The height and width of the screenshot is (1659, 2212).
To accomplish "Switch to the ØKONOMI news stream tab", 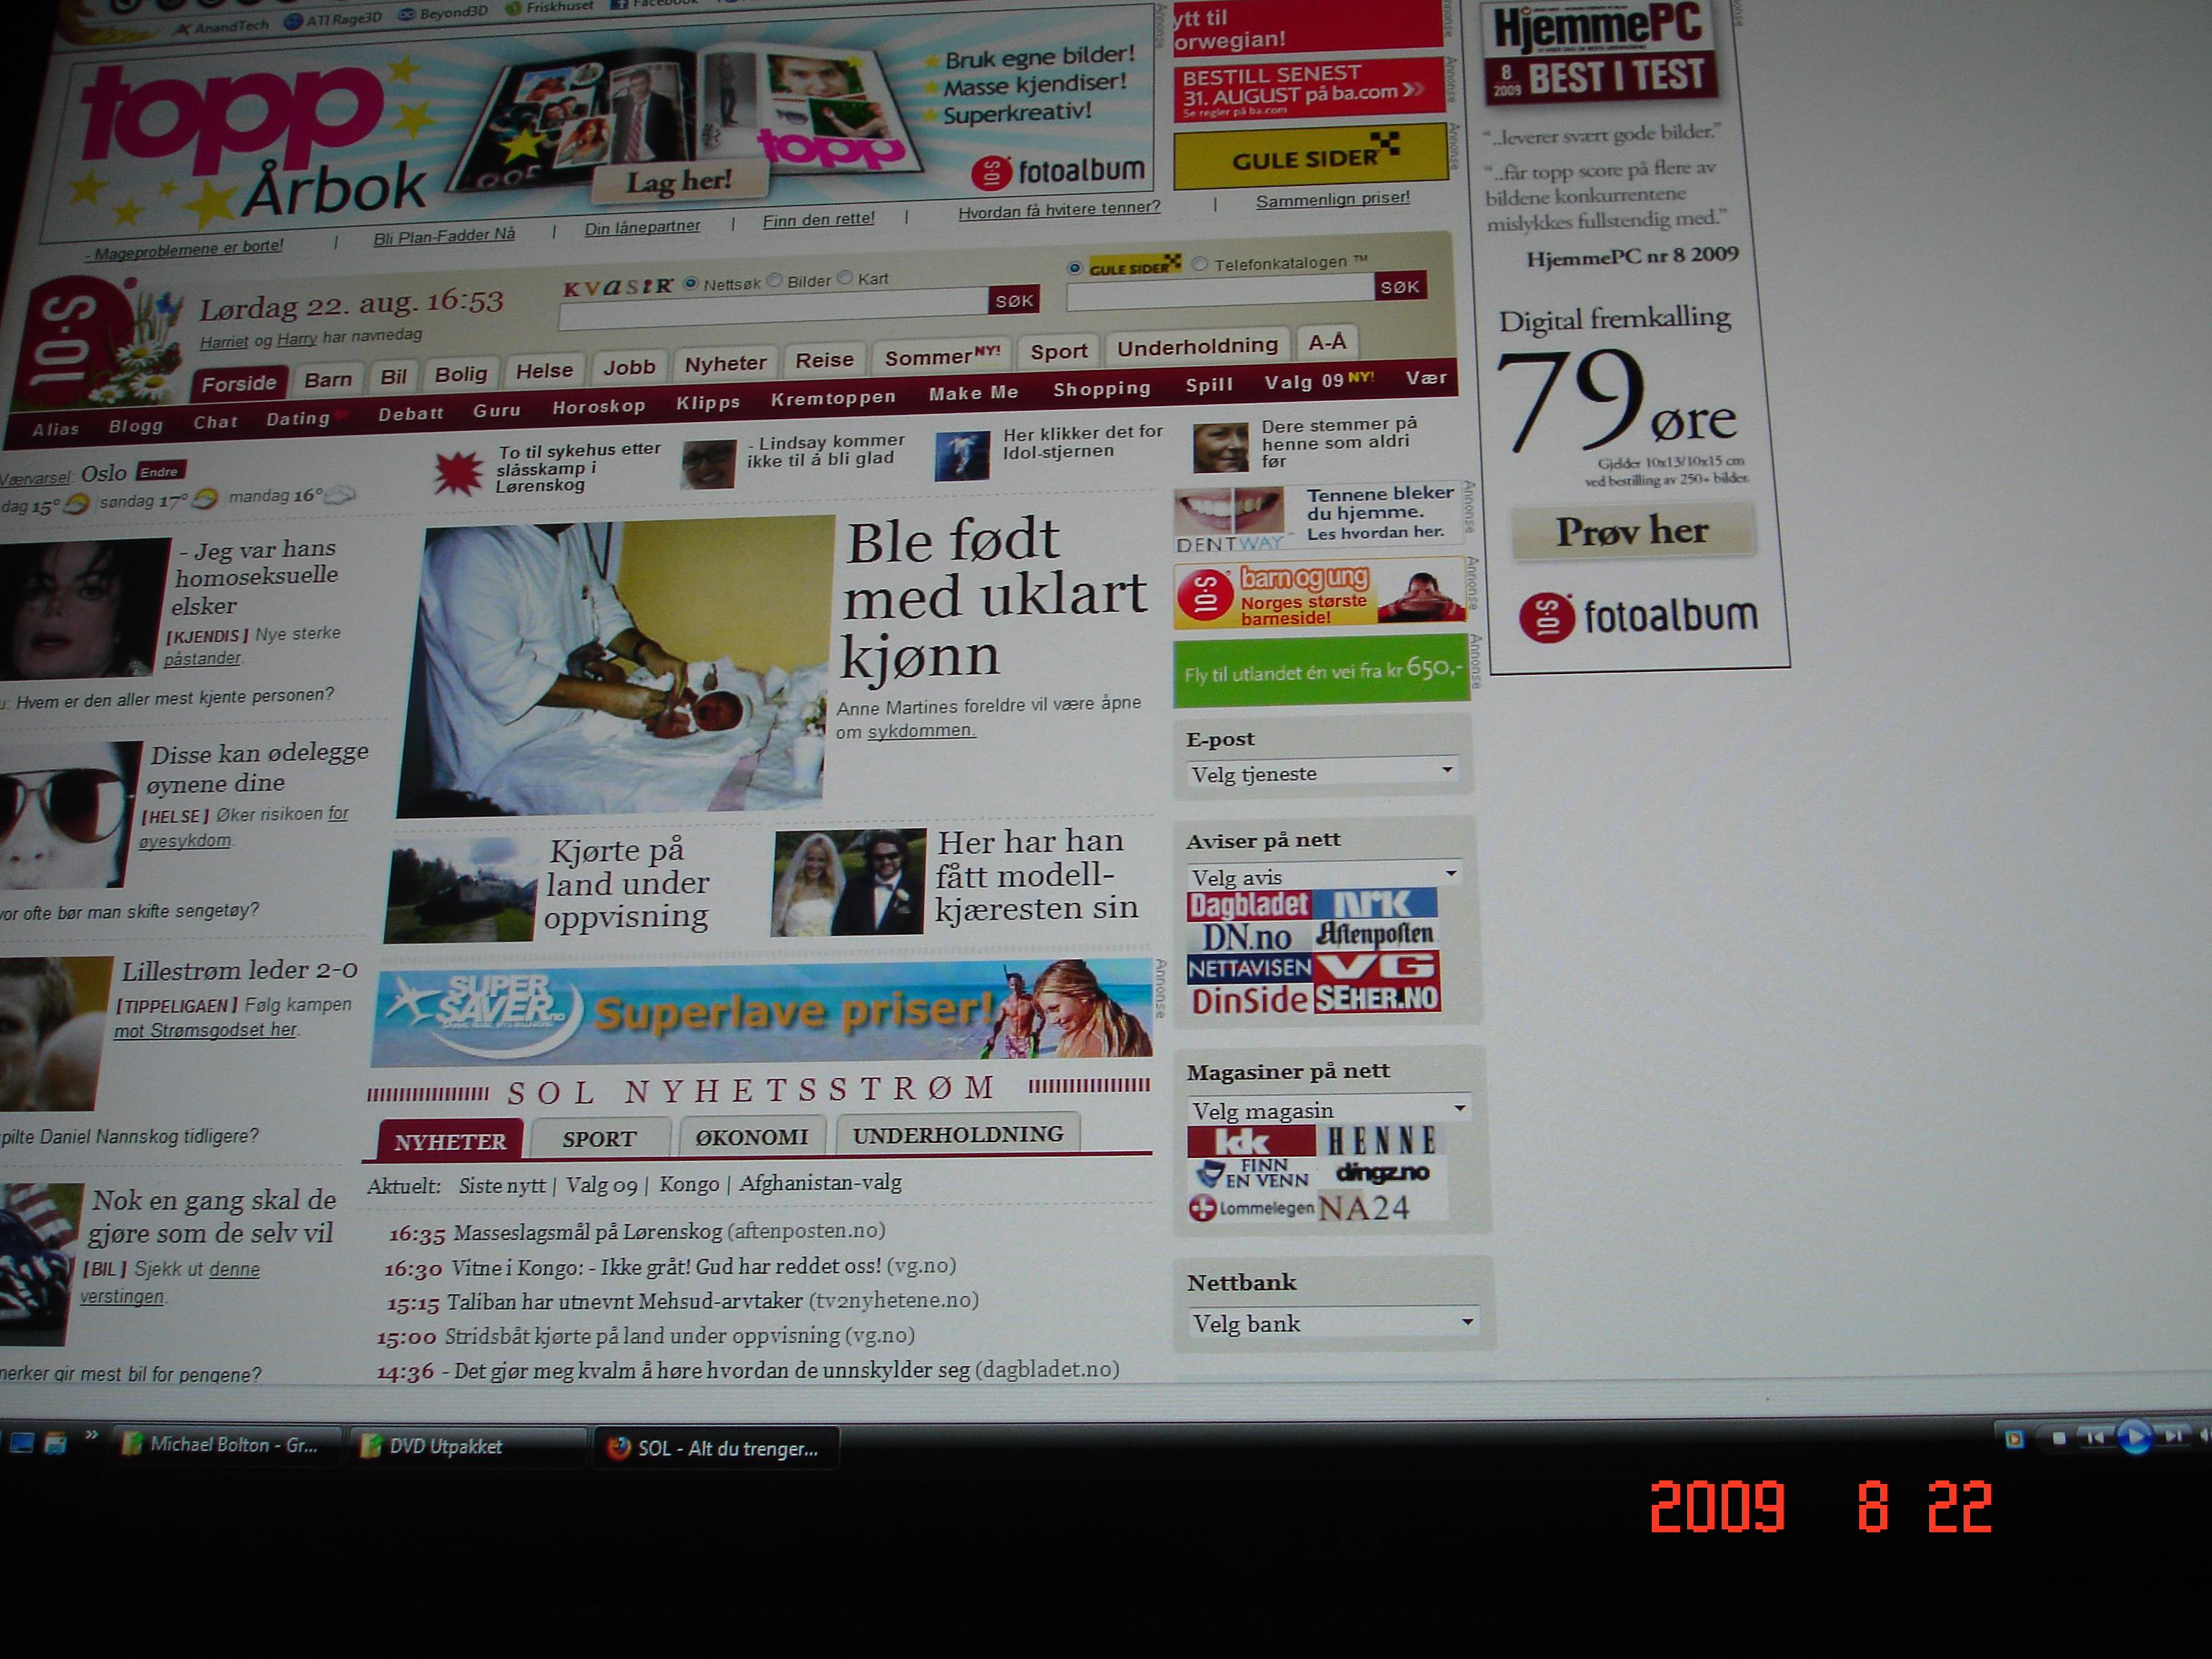I will (x=752, y=1136).
